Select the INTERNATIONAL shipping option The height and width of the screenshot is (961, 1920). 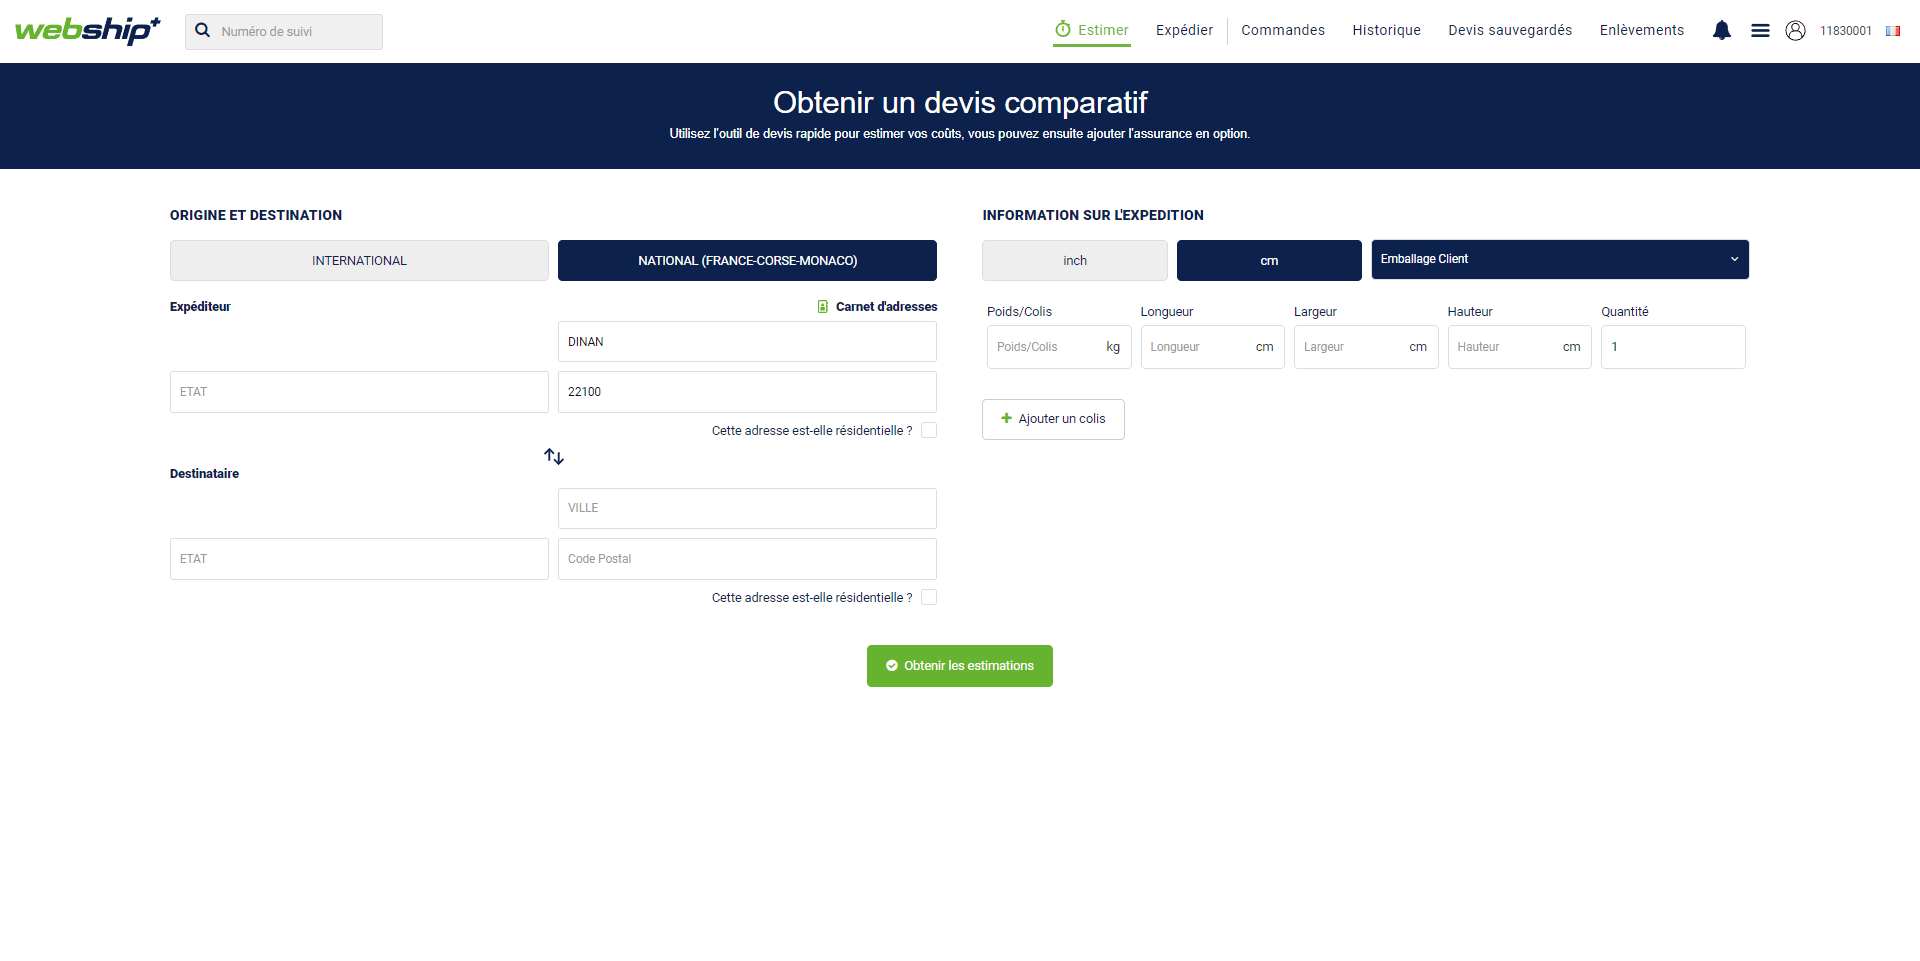tap(358, 260)
